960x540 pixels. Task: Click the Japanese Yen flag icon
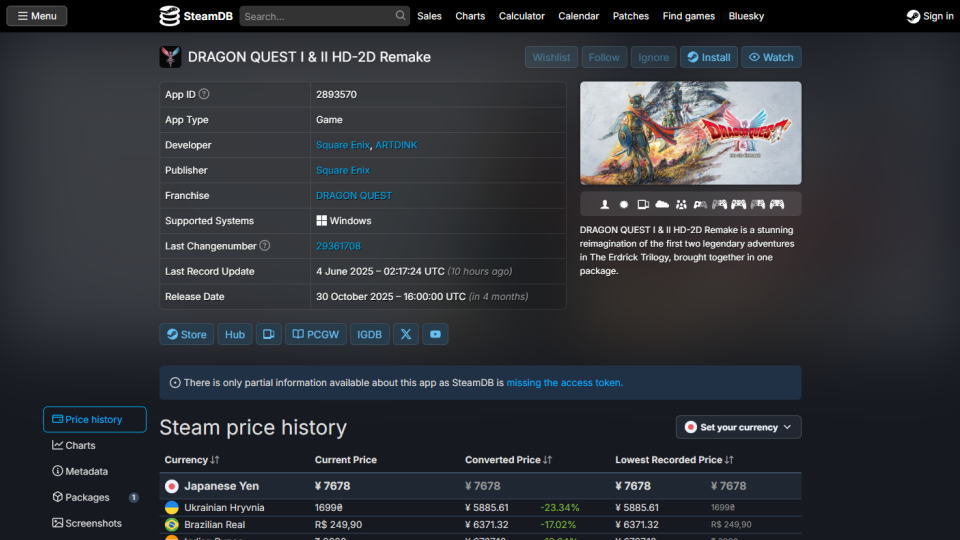(171, 486)
